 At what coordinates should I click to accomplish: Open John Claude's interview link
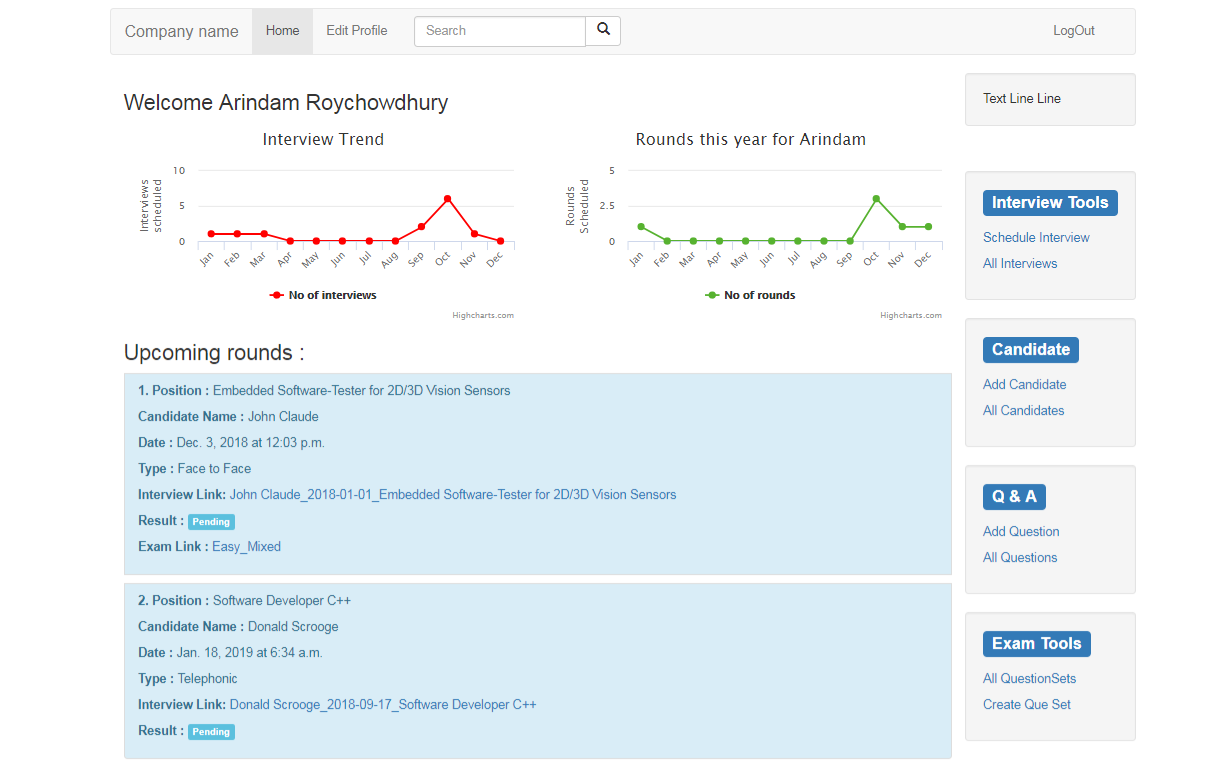tap(453, 495)
